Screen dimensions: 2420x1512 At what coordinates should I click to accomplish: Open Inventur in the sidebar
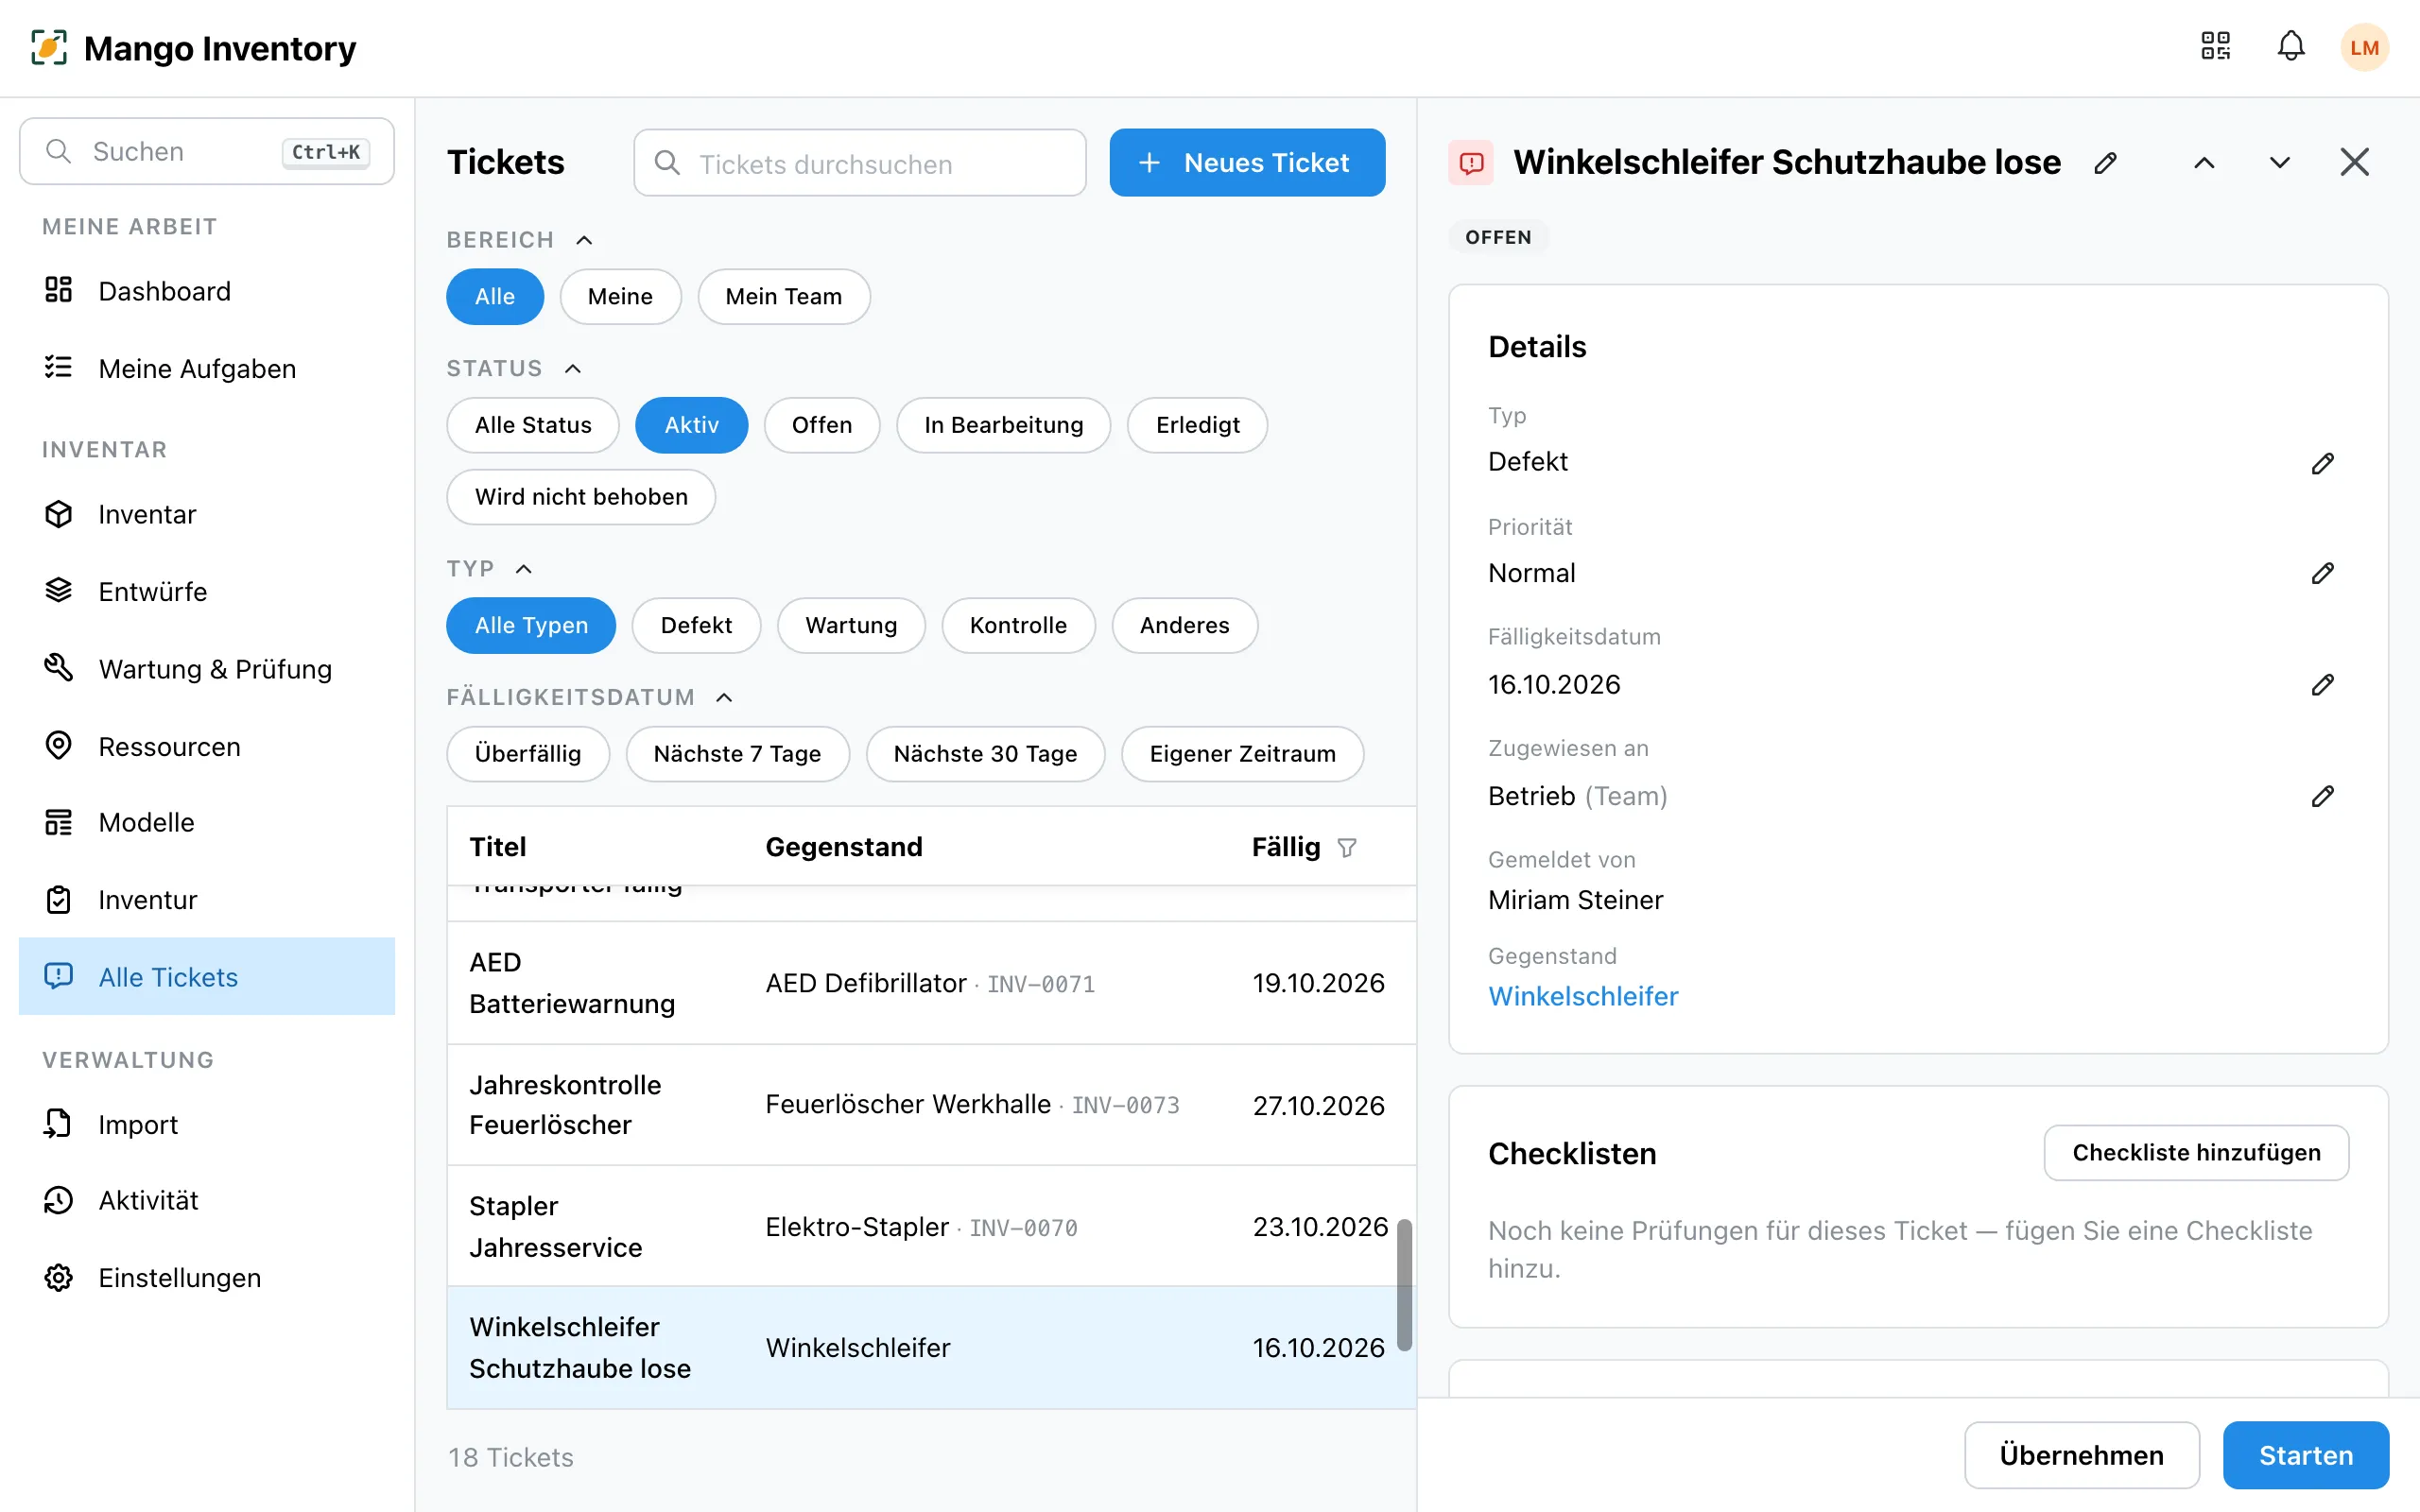pos(207,900)
